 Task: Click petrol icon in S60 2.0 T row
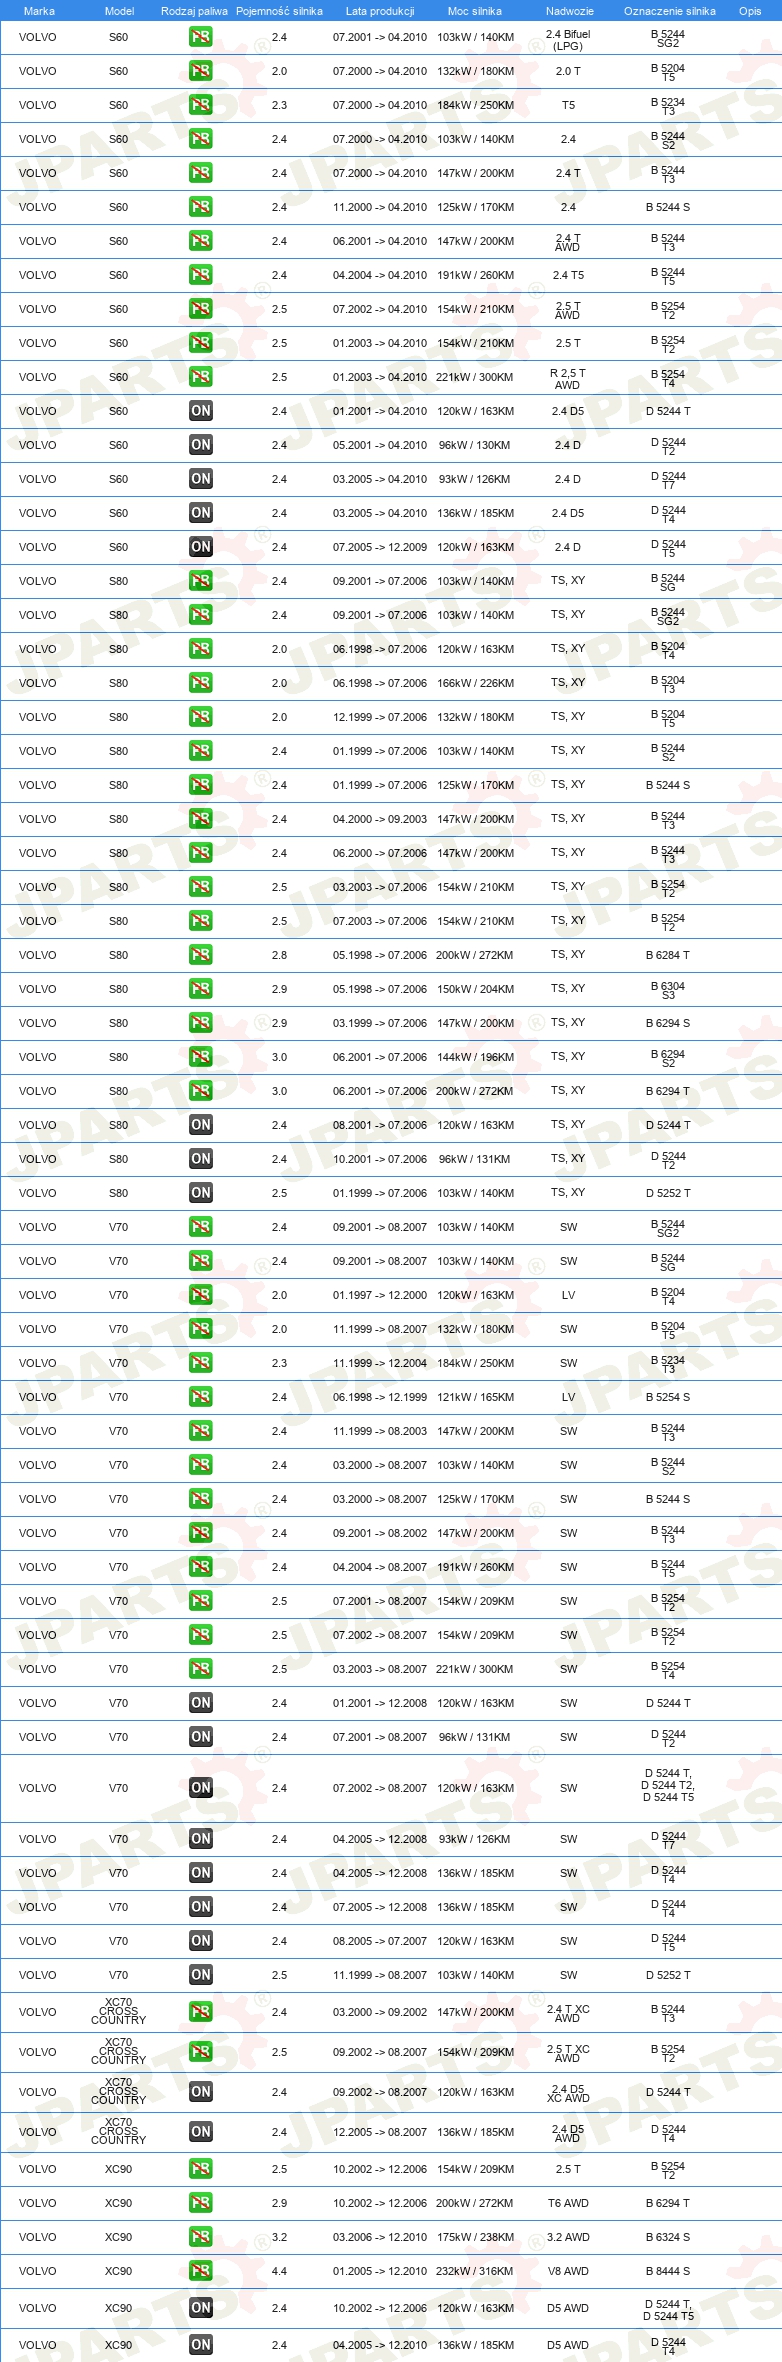[200, 71]
